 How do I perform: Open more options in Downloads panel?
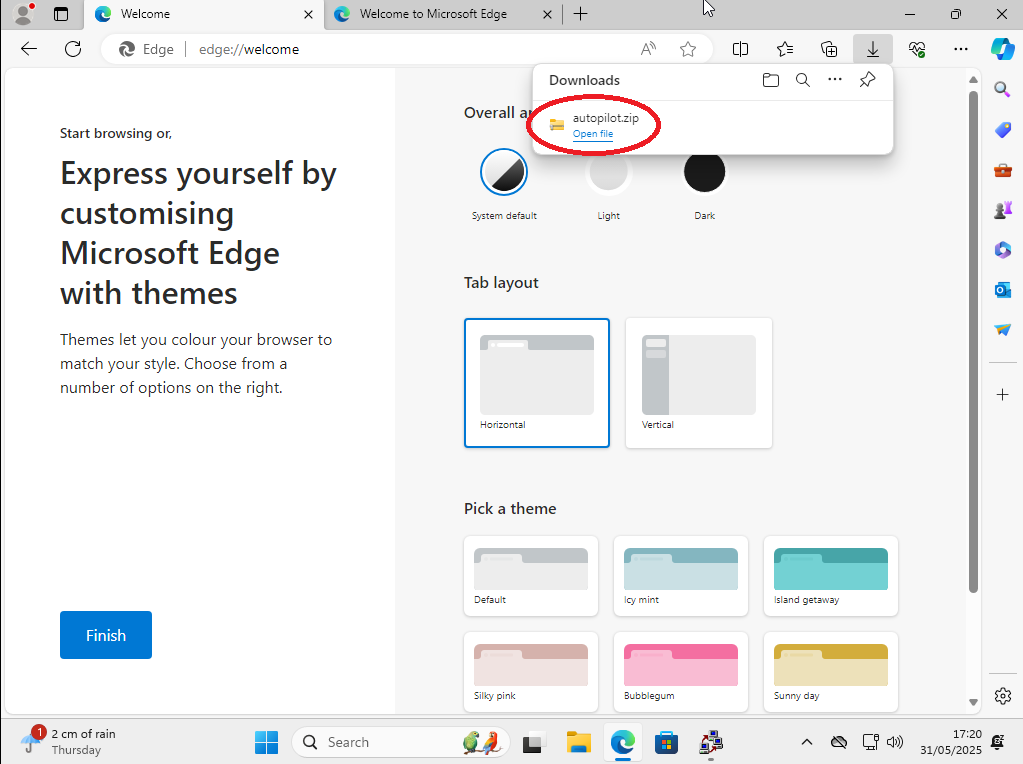835,81
